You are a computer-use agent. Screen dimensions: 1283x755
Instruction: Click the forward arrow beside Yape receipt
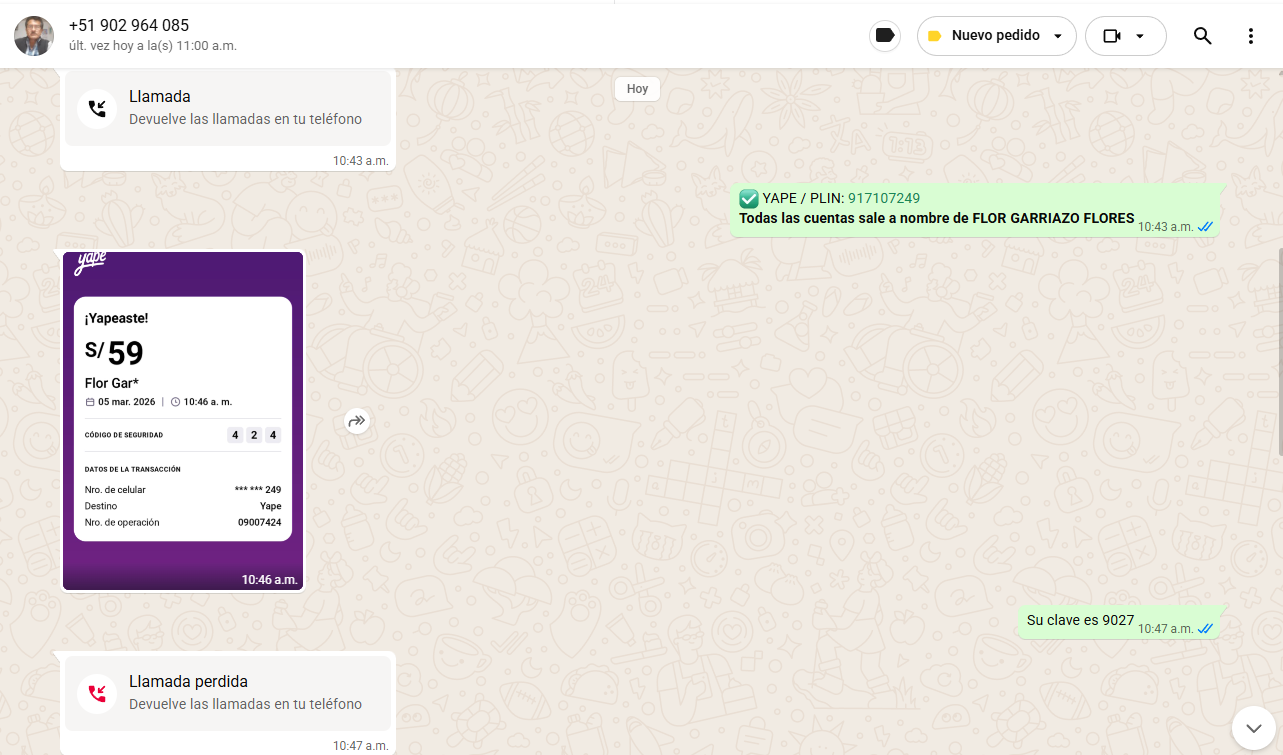[x=357, y=421]
